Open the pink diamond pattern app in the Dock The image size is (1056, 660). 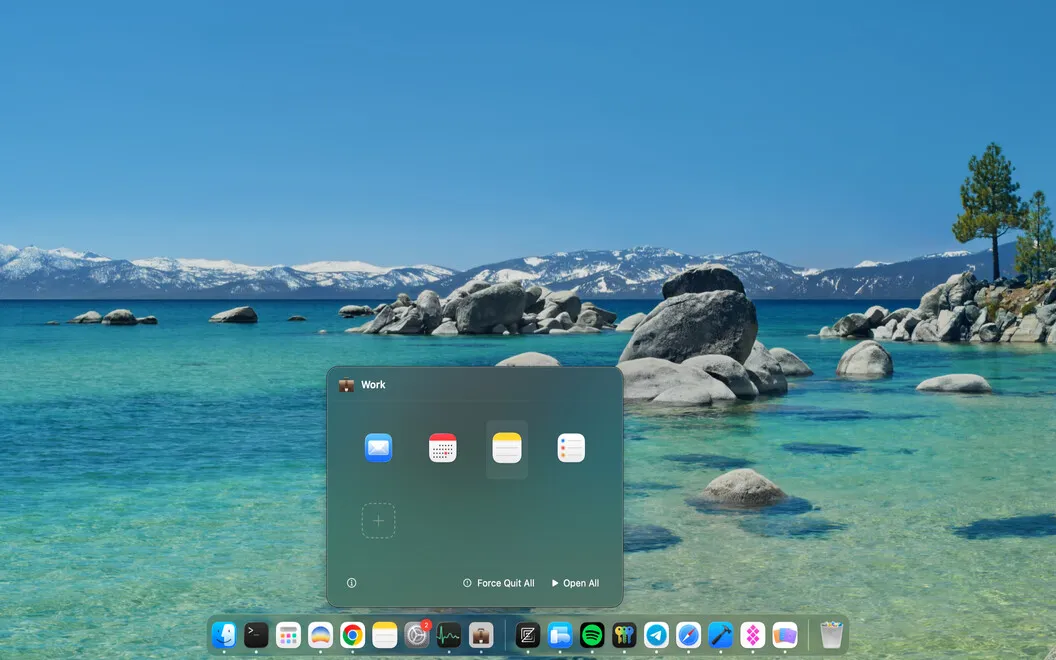coord(753,635)
